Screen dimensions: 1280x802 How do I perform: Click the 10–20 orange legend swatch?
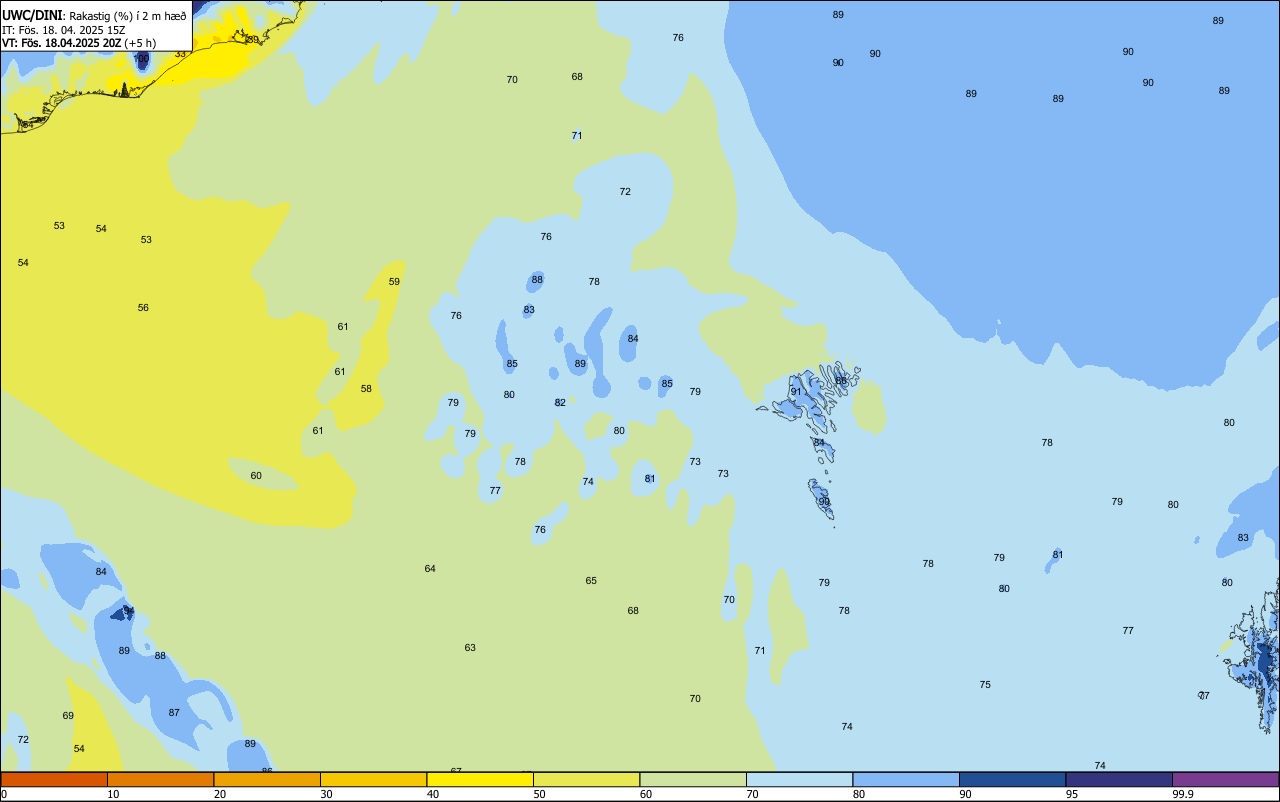pyautogui.click(x=161, y=779)
